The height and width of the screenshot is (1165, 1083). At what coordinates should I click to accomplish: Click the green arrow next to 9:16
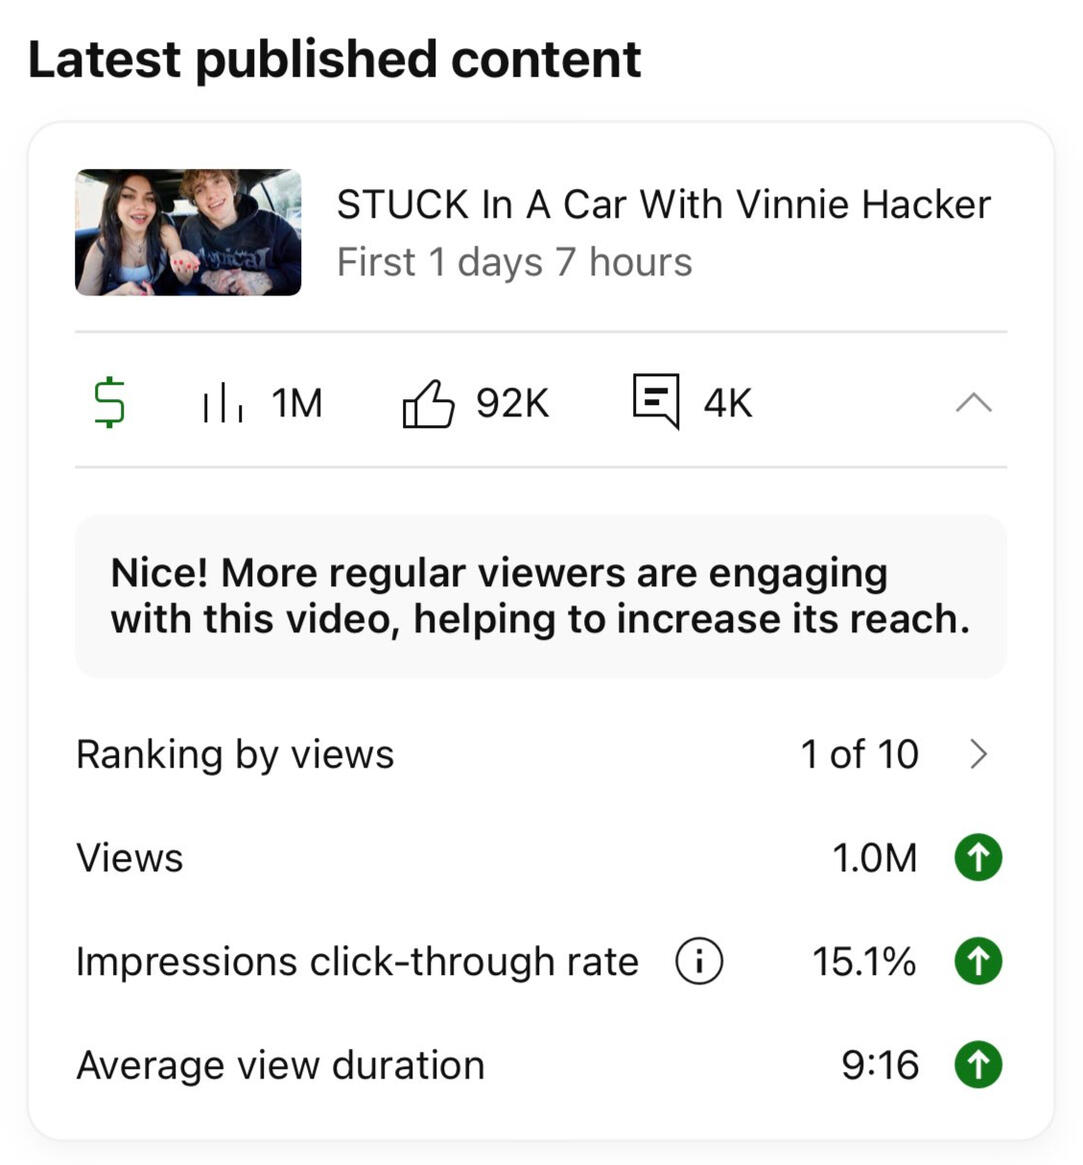pyautogui.click(x=978, y=1065)
